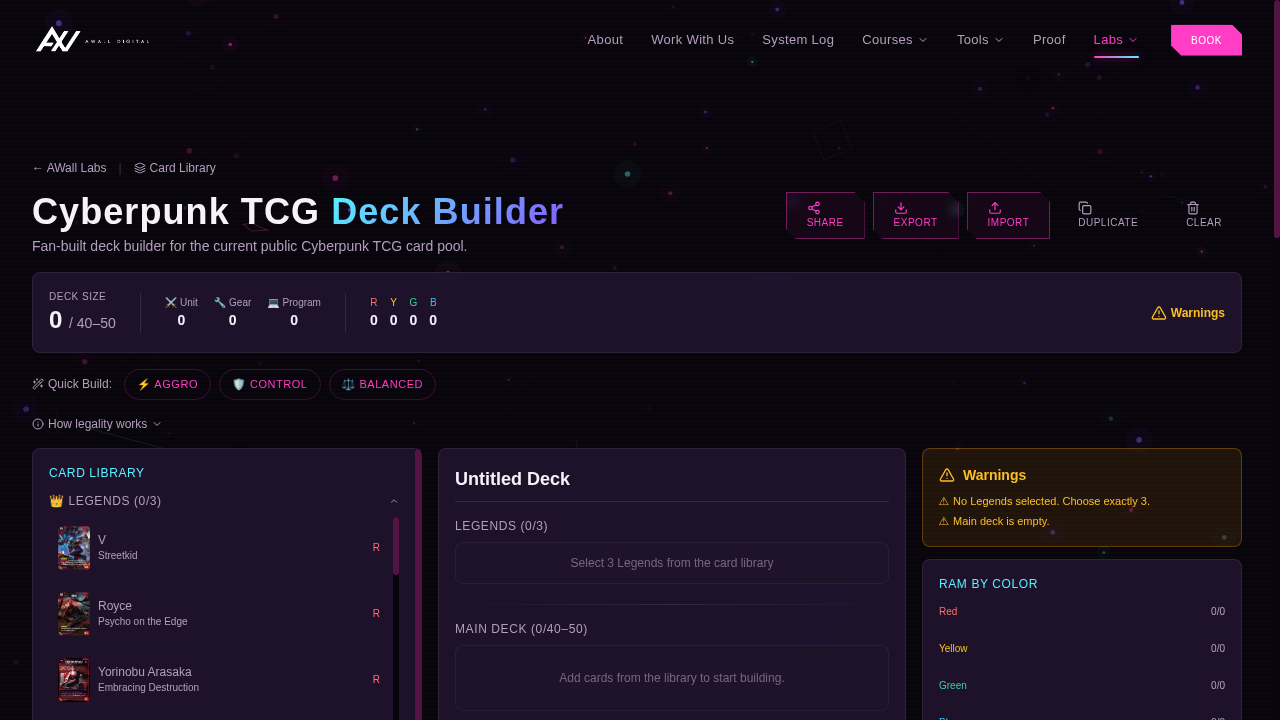The image size is (1280, 720).
Task: Click the Green RAM row label
Action: [953, 685]
